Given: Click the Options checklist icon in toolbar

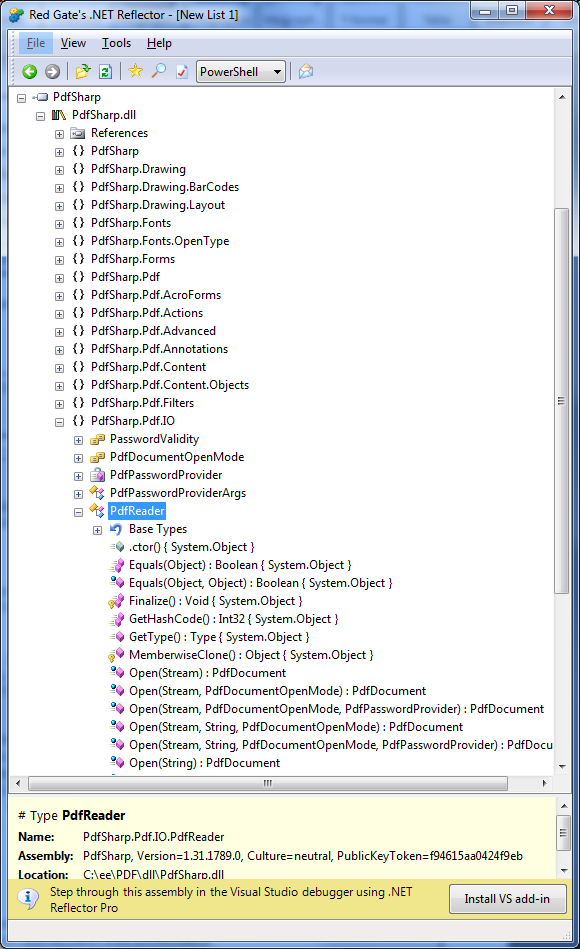Looking at the screenshot, I should pyautogui.click(x=182, y=72).
